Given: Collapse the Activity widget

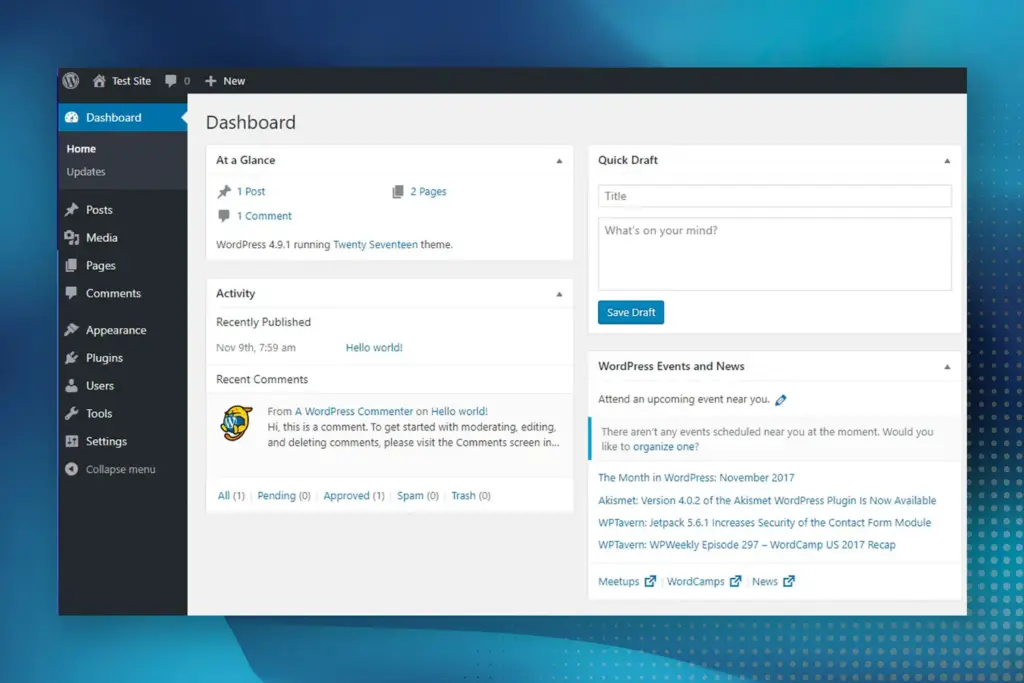Looking at the screenshot, I should (x=561, y=293).
